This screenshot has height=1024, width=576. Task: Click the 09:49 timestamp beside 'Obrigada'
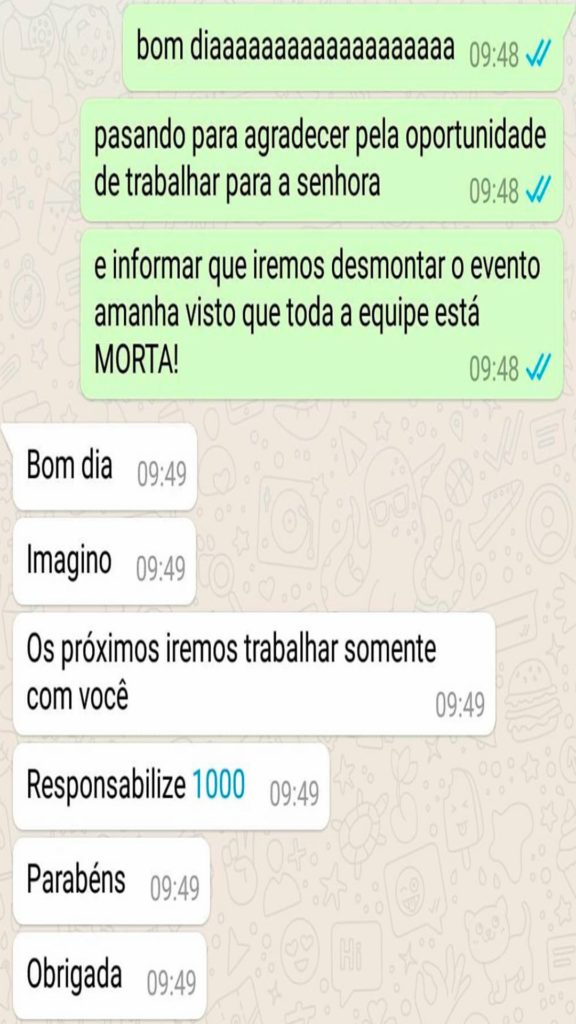pos(171,984)
